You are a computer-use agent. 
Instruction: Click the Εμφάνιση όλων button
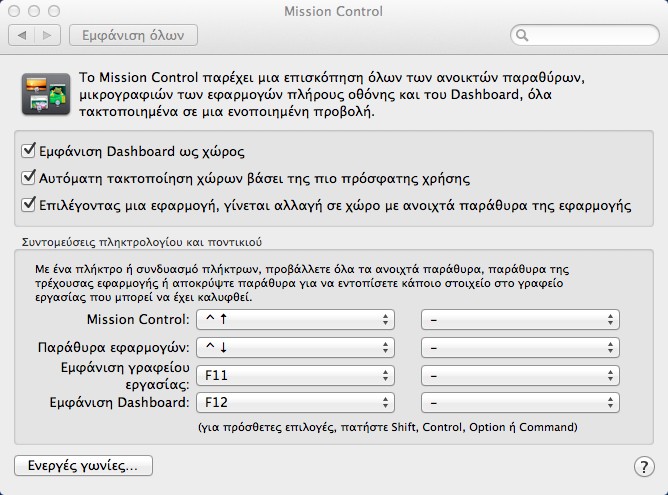pyautogui.click(x=133, y=35)
